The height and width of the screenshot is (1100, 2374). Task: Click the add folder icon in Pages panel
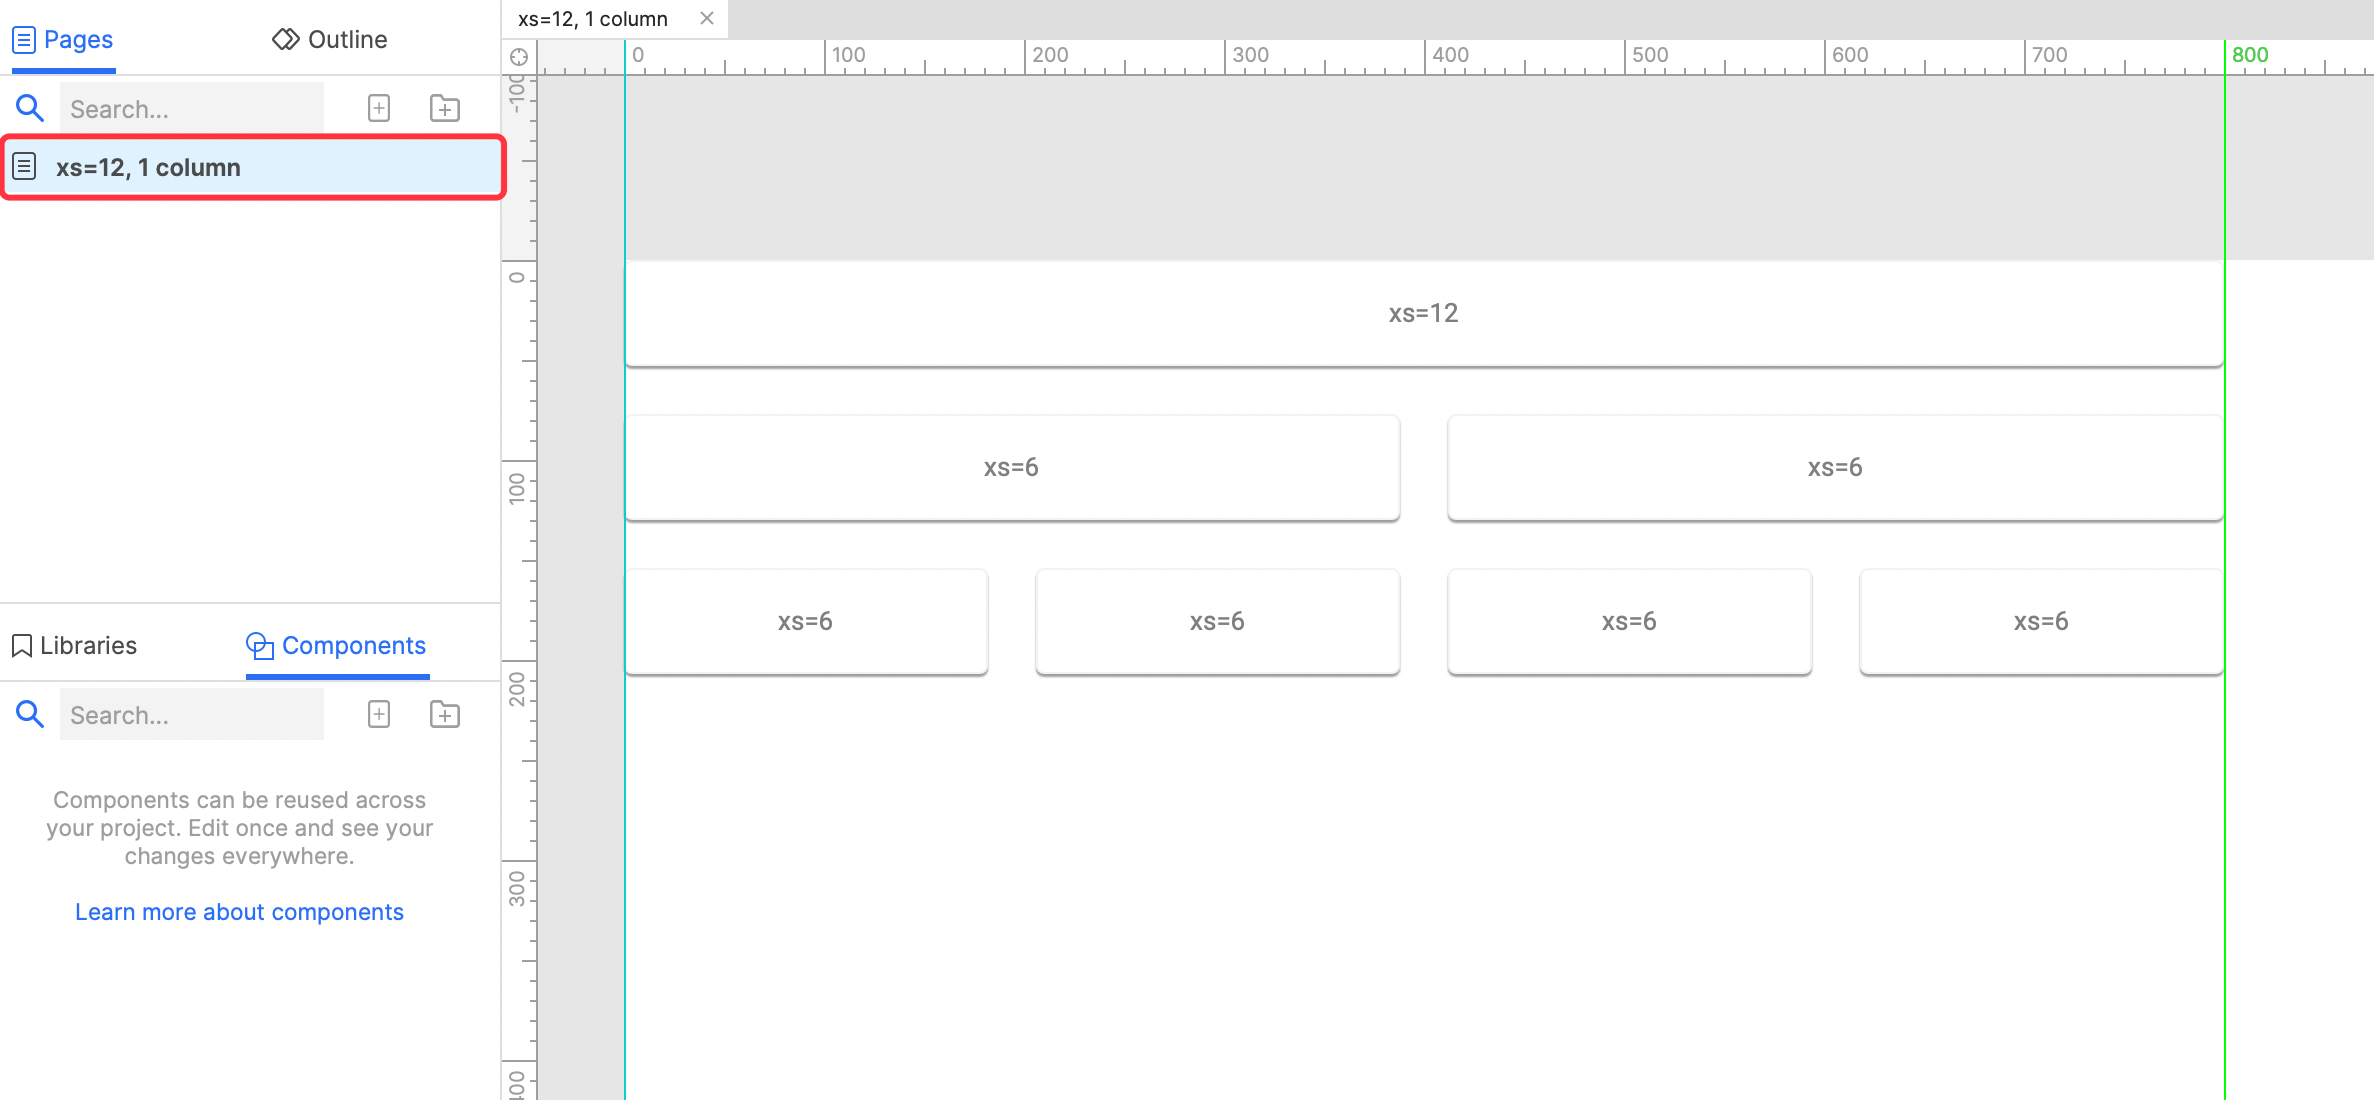coord(445,108)
